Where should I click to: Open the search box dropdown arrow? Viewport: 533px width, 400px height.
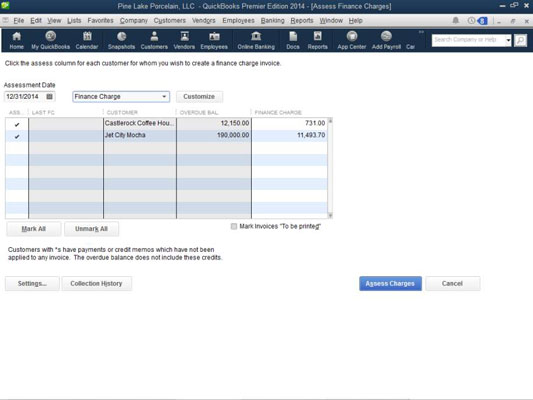click(x=508, y=40)
